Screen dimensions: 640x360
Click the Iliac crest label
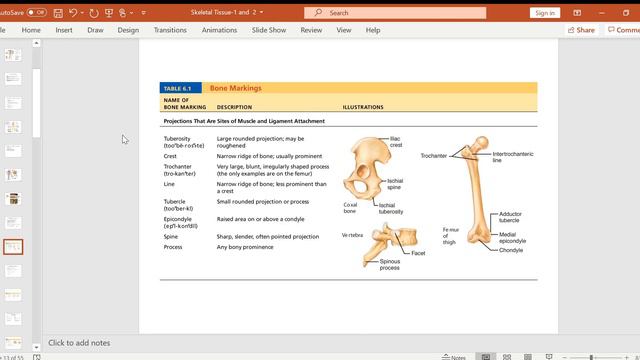(396, 142)
